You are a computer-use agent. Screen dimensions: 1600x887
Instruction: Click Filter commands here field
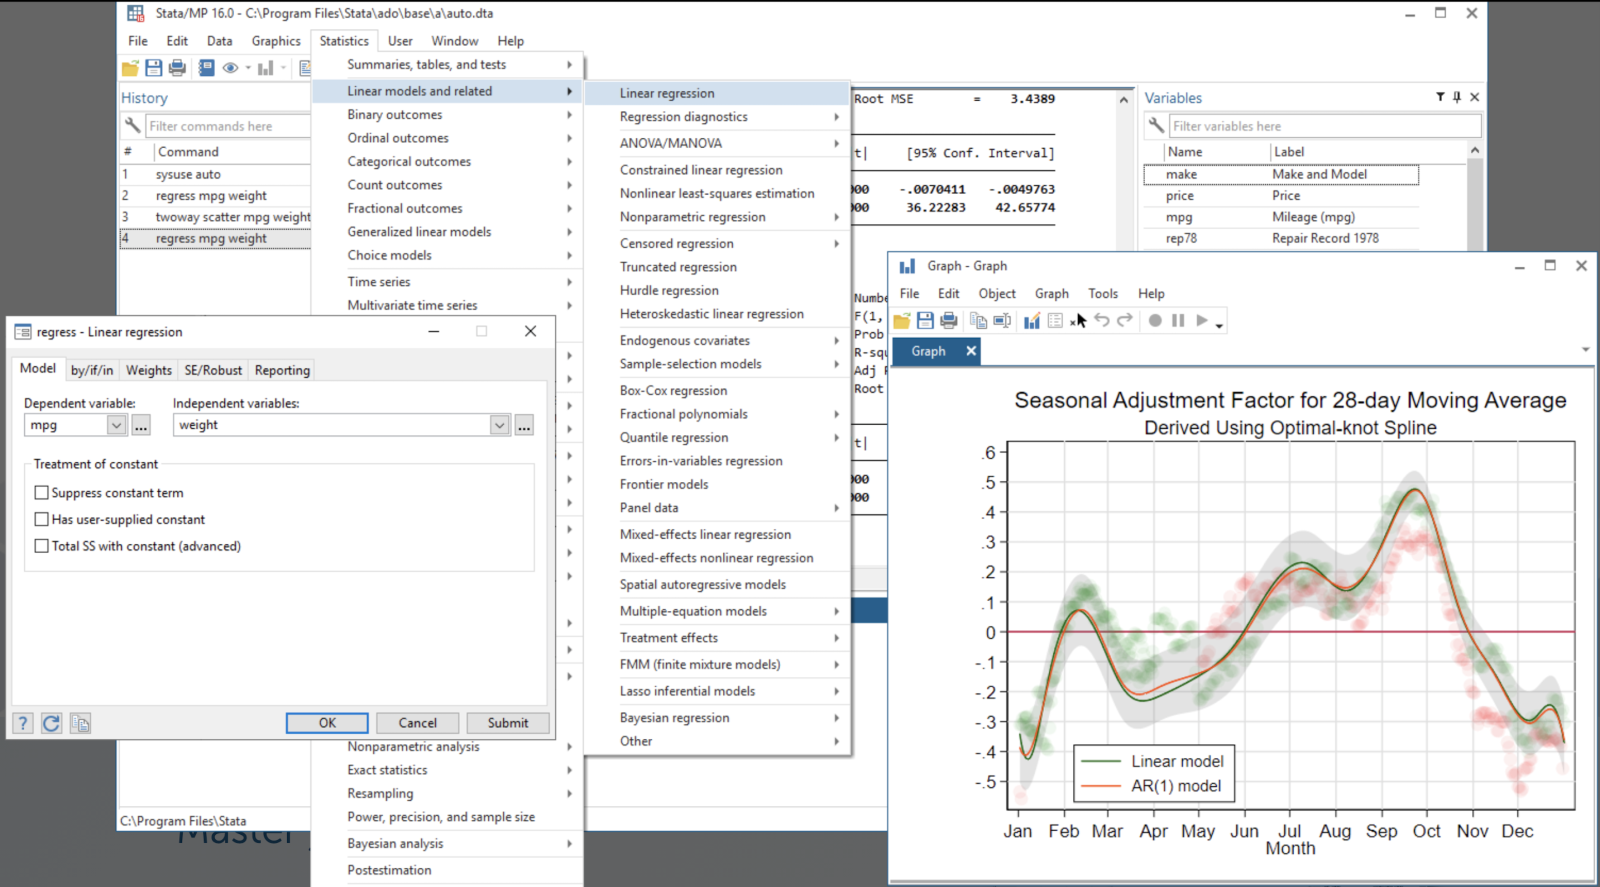pos(228,126)
